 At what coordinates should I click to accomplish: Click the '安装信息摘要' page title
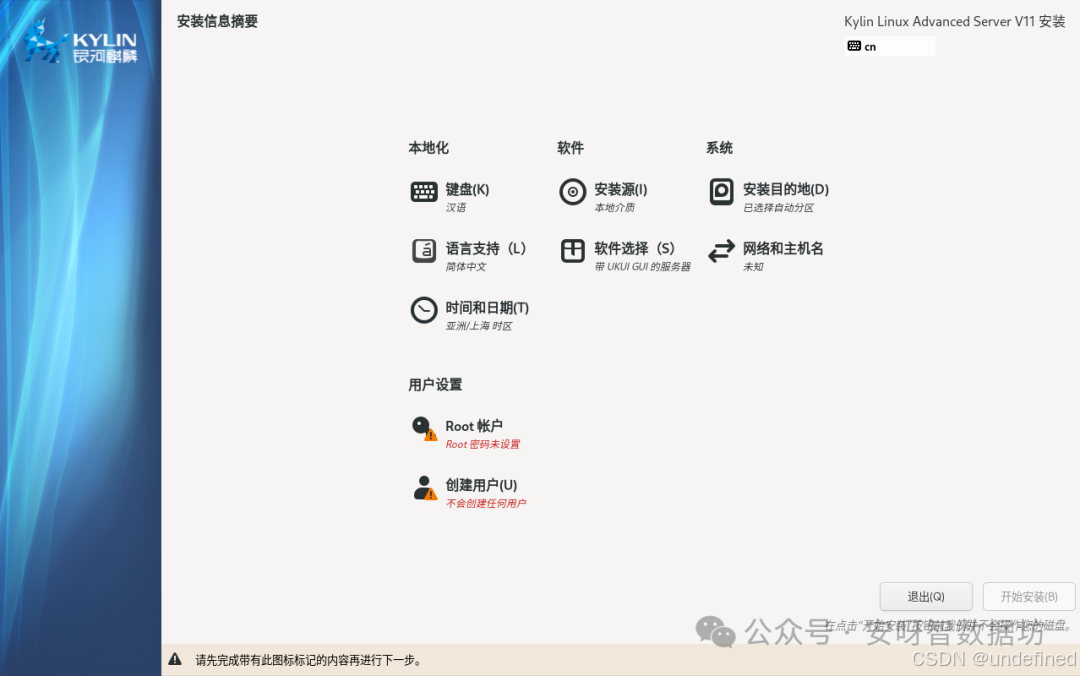(217, 21)
